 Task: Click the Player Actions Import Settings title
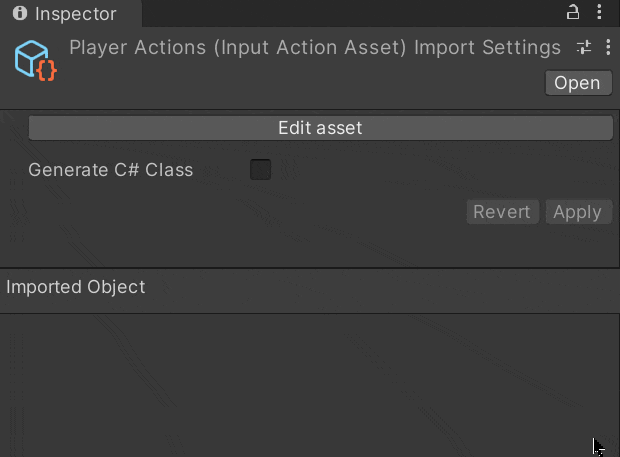(314, 48)
